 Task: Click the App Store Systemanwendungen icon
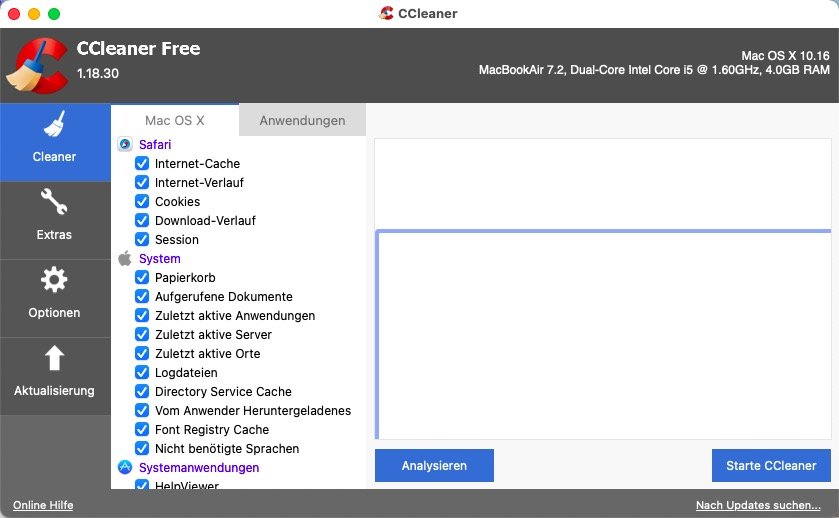click(x=125, y=467)
